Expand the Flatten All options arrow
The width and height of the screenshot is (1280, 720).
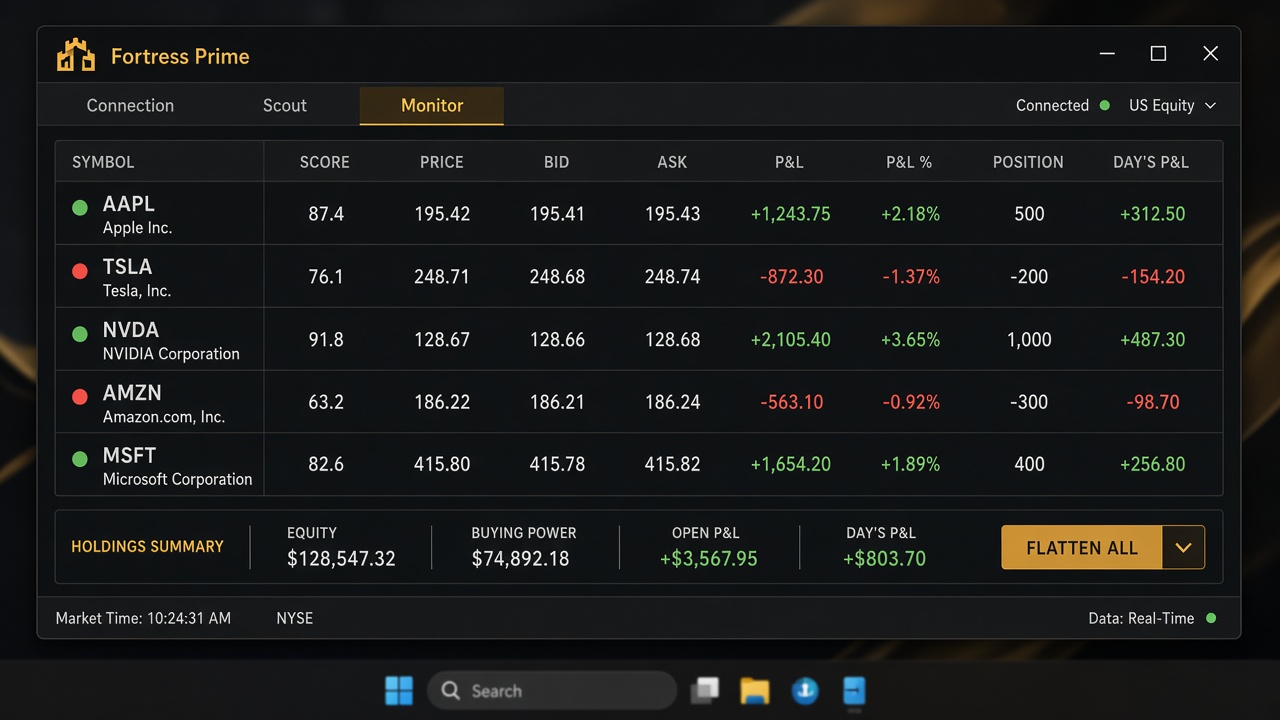[1183, 548]
